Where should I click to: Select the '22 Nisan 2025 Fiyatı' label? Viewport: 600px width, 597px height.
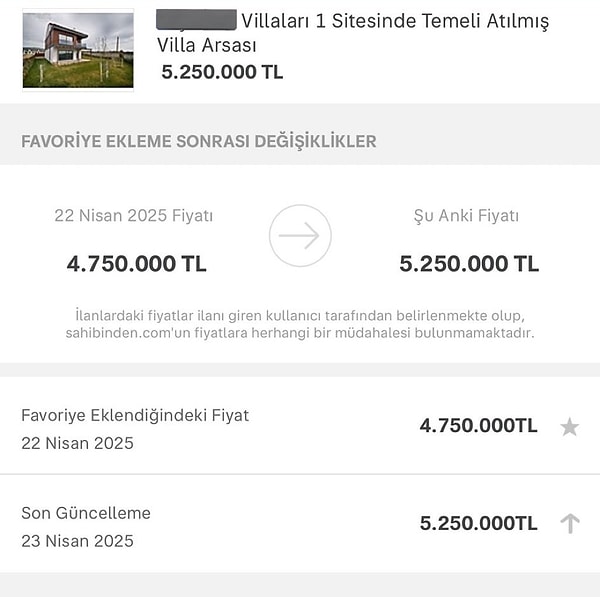(x=133, y=215)
